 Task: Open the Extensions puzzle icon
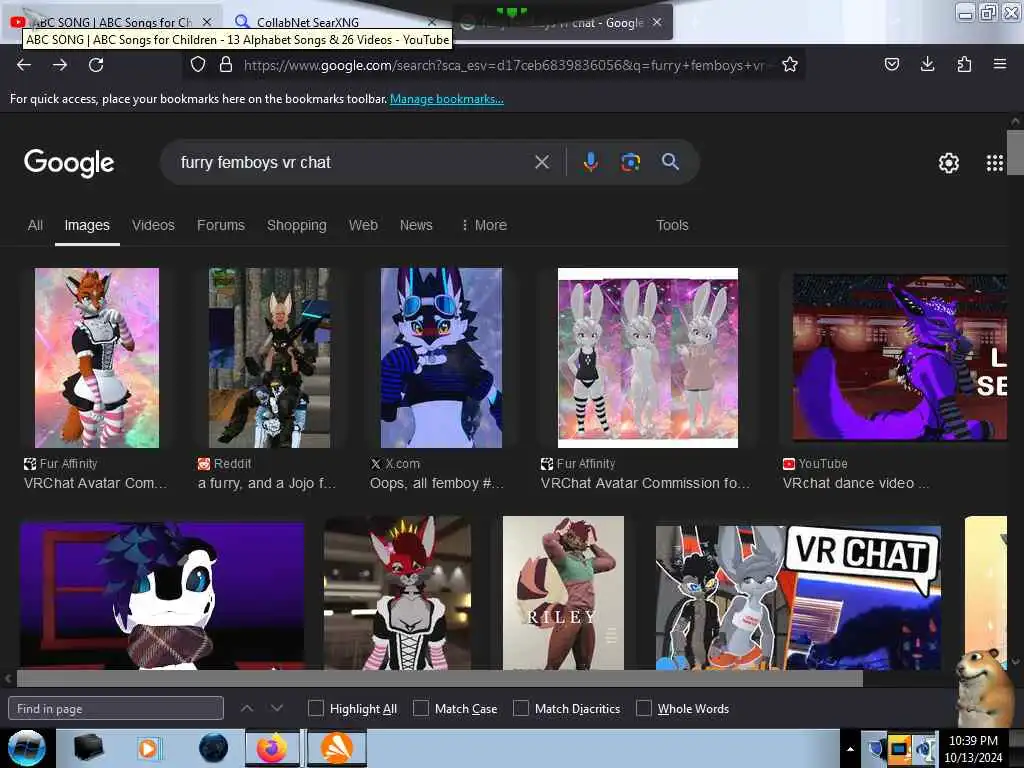[x=964, y=64]
